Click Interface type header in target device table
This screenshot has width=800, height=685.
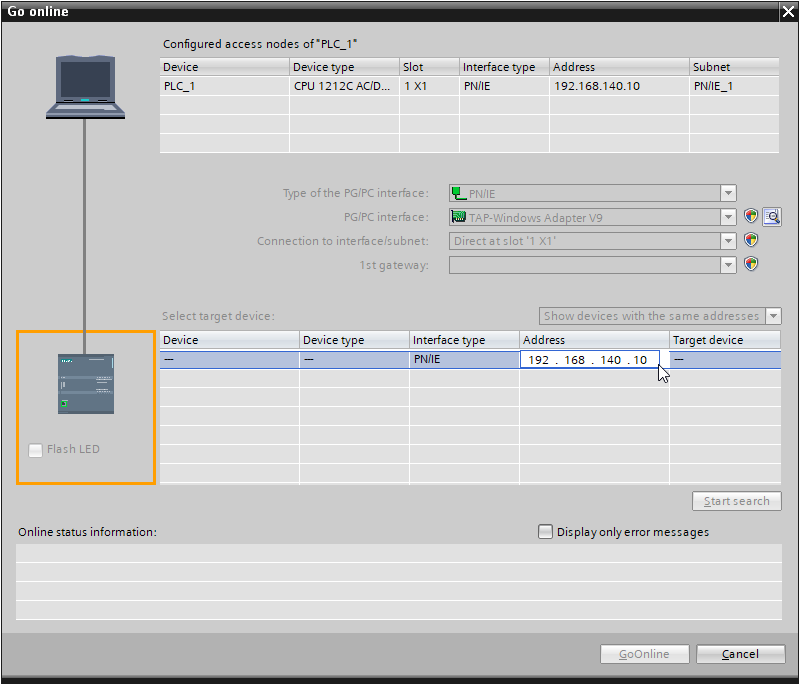[x=464, y=340]
